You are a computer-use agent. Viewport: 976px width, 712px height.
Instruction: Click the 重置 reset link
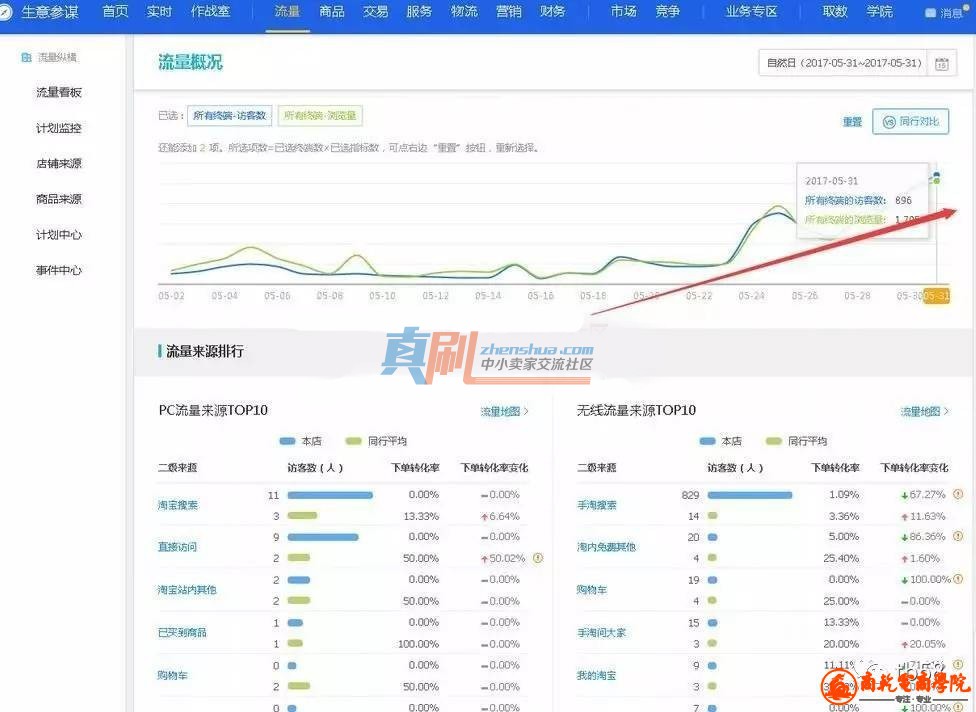[x=852, y=122]
